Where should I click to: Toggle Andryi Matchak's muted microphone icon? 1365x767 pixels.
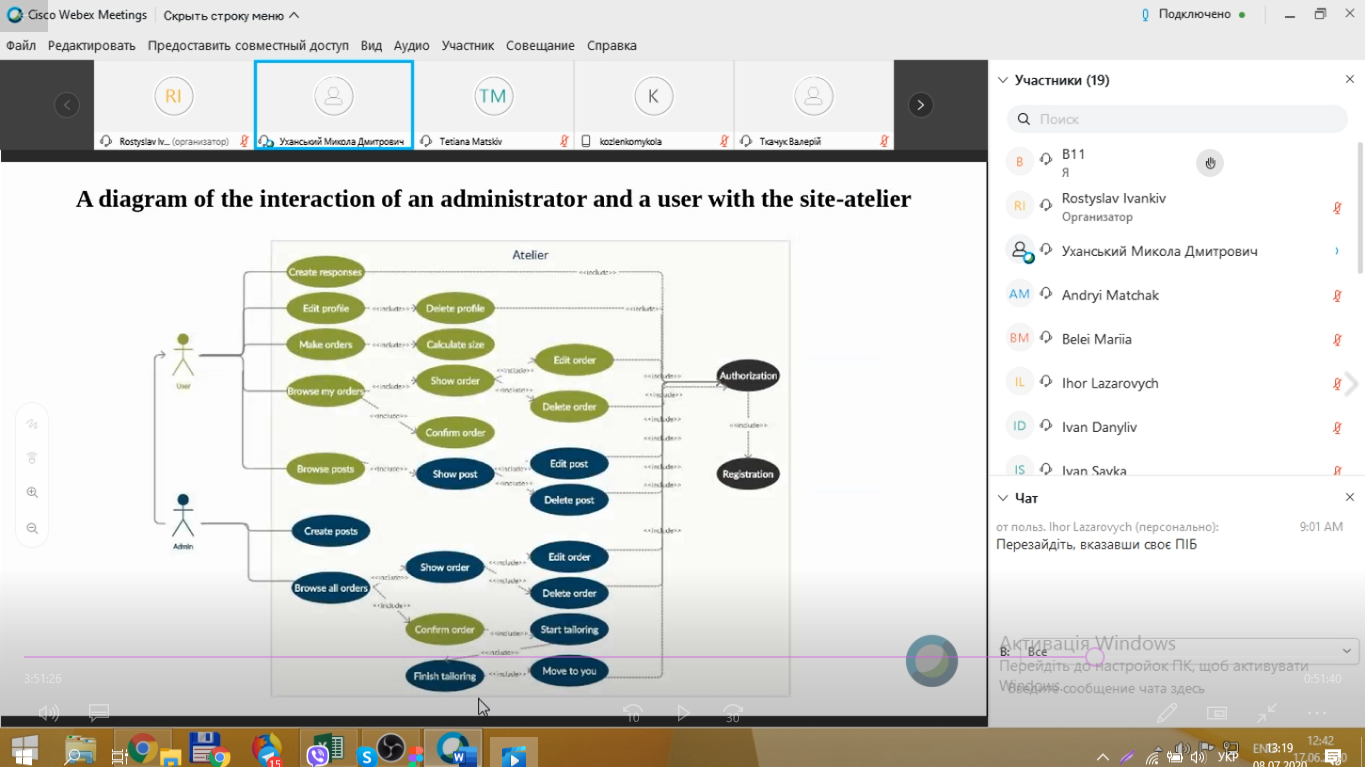[1337, 296]
